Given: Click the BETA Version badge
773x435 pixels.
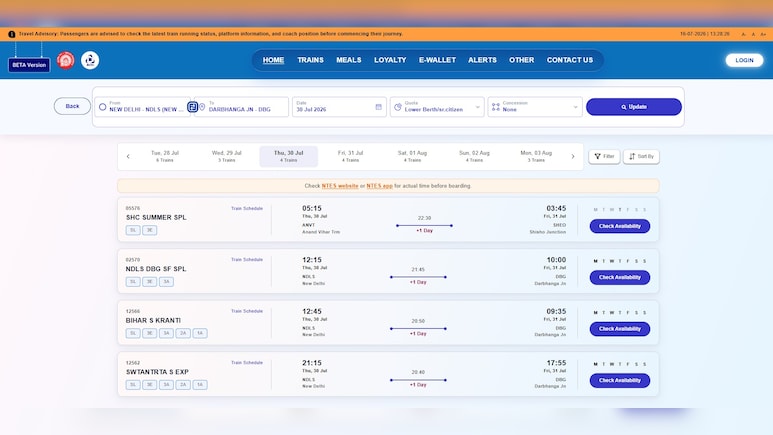Looking at the screenshot, I should [x=29, y=65].
